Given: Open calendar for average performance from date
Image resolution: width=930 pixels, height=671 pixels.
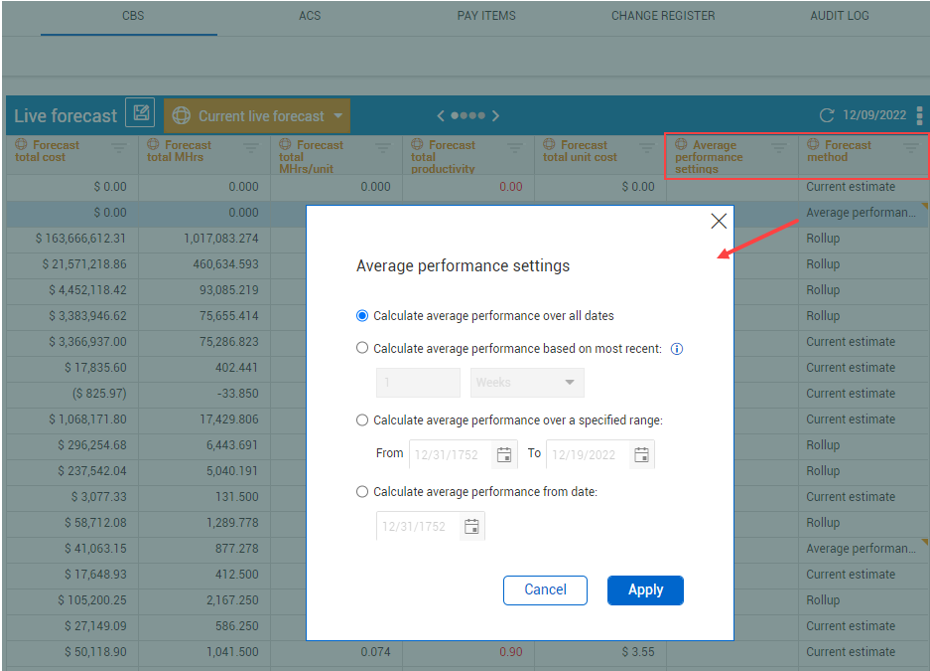Looking at the screenshot, I should [x=472, y=527].
